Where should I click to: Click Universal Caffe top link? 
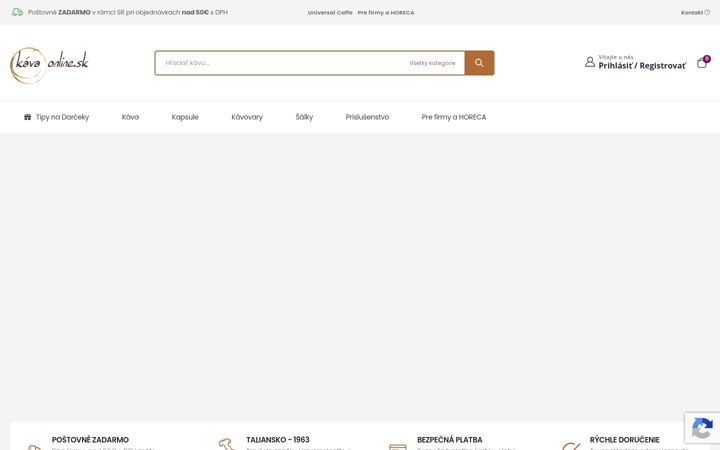[330, 13]
